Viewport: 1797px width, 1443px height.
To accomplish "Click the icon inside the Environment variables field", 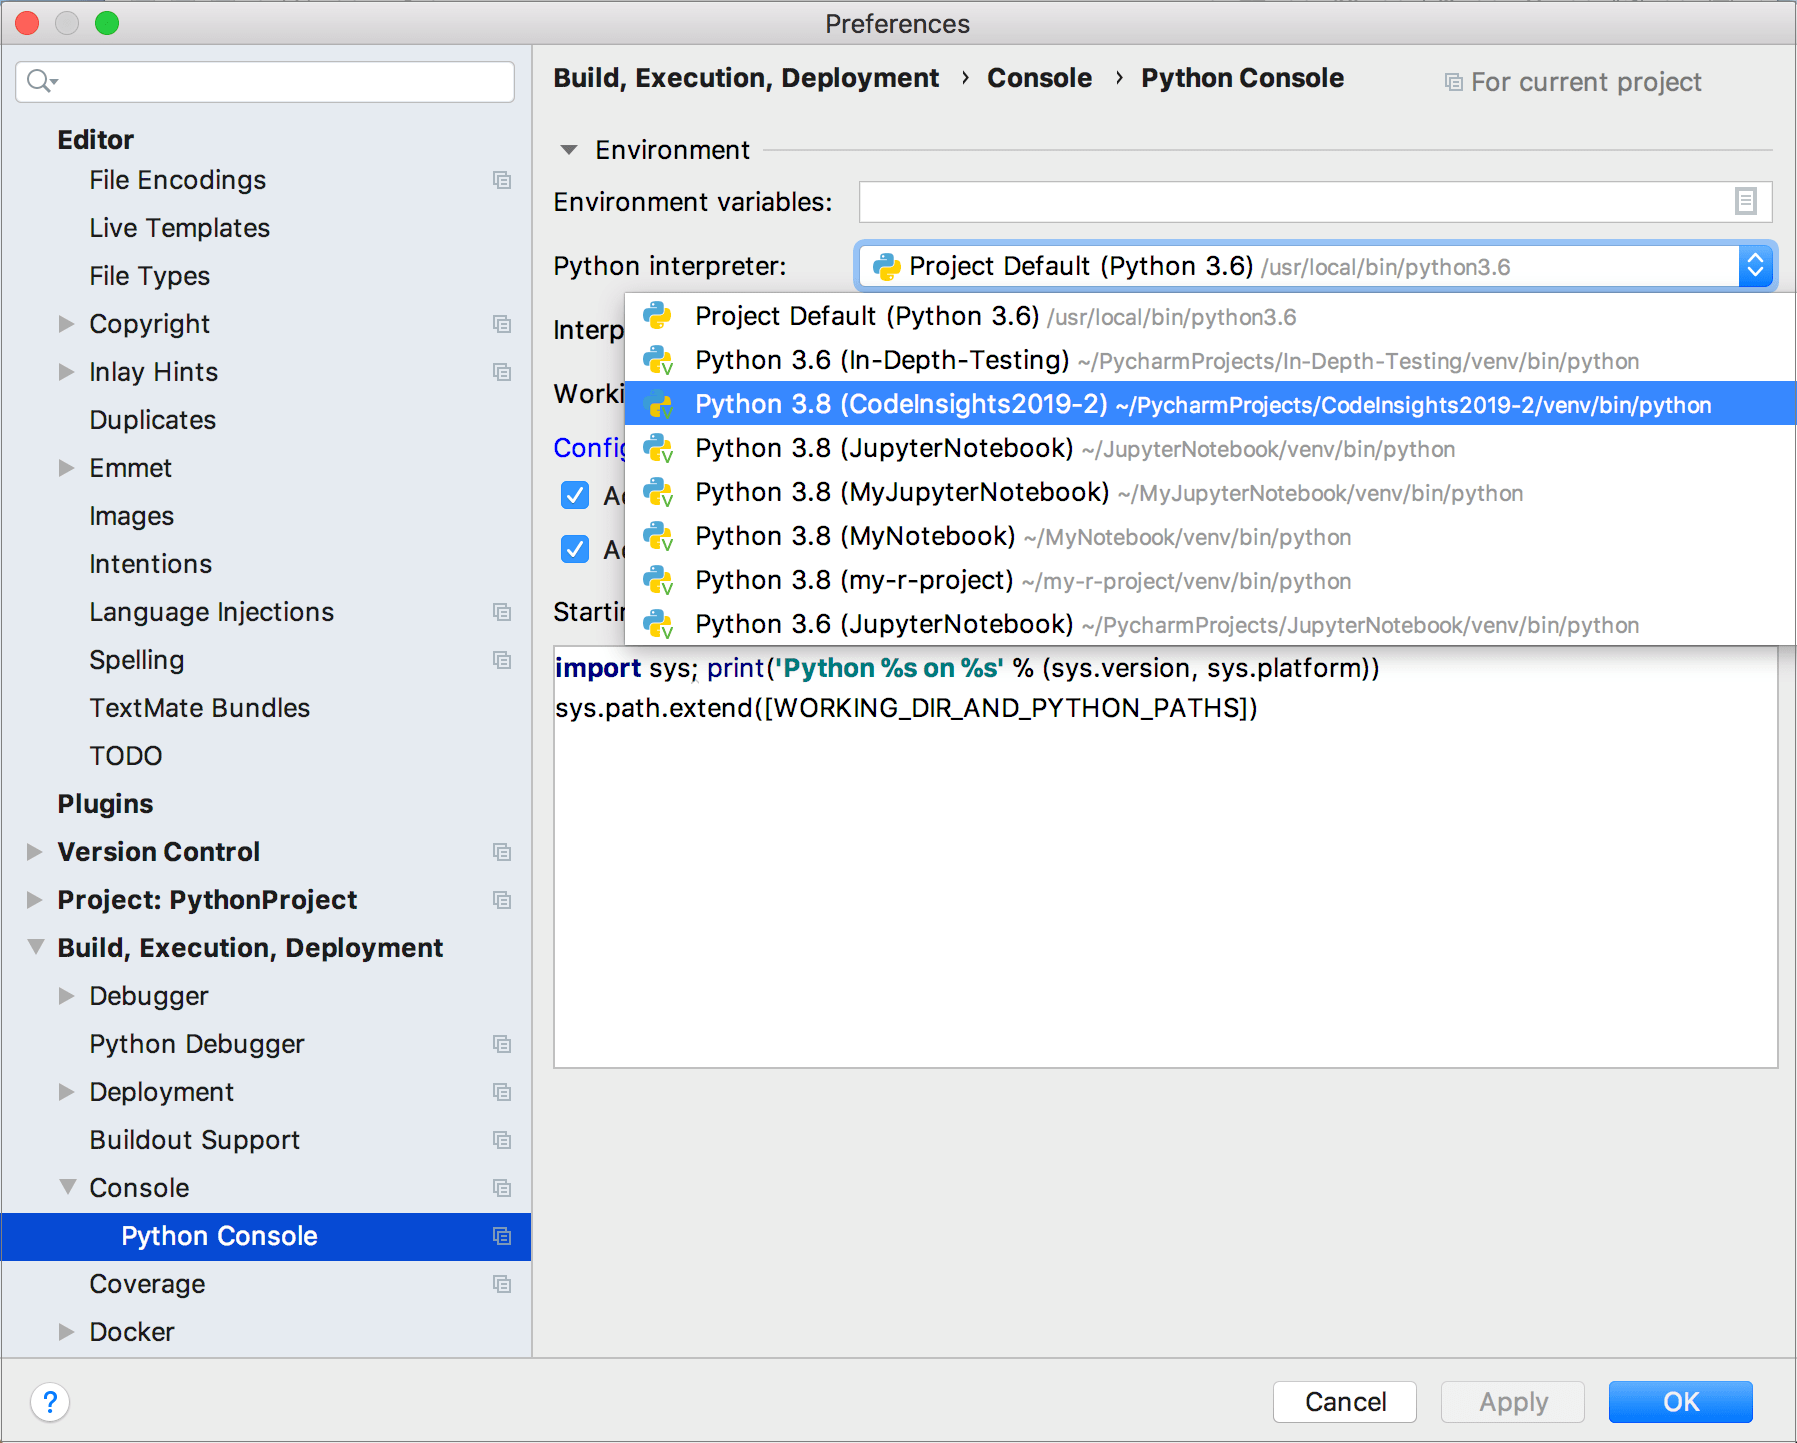I will pyautogui.click(x=1745, y=201).
